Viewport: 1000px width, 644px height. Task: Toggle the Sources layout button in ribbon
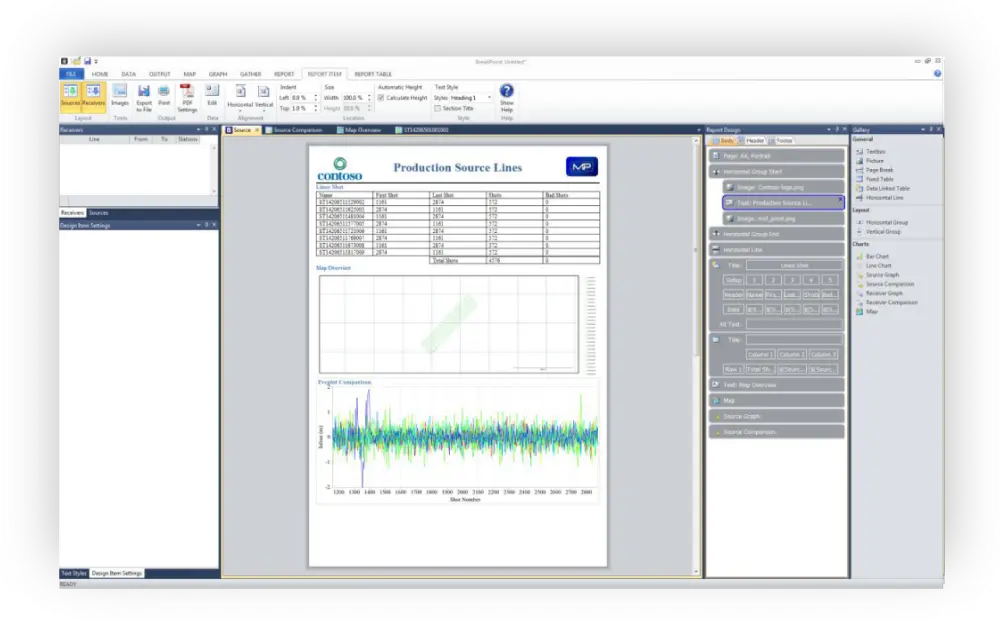pyautogui.click(x=70, y=97)
